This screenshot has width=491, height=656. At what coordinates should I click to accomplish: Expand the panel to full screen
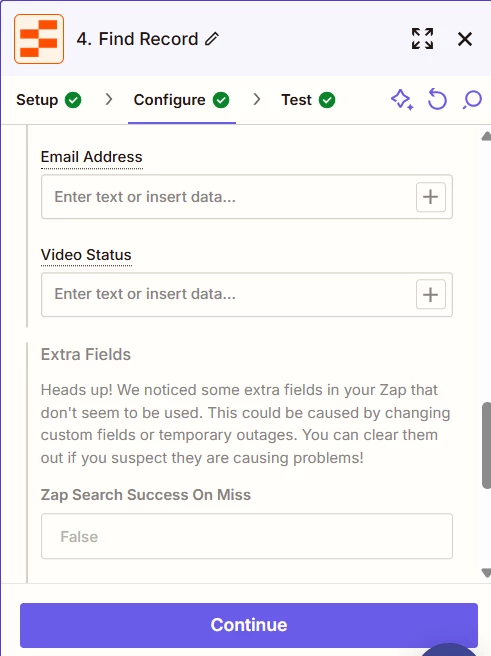tap(422, 39)
